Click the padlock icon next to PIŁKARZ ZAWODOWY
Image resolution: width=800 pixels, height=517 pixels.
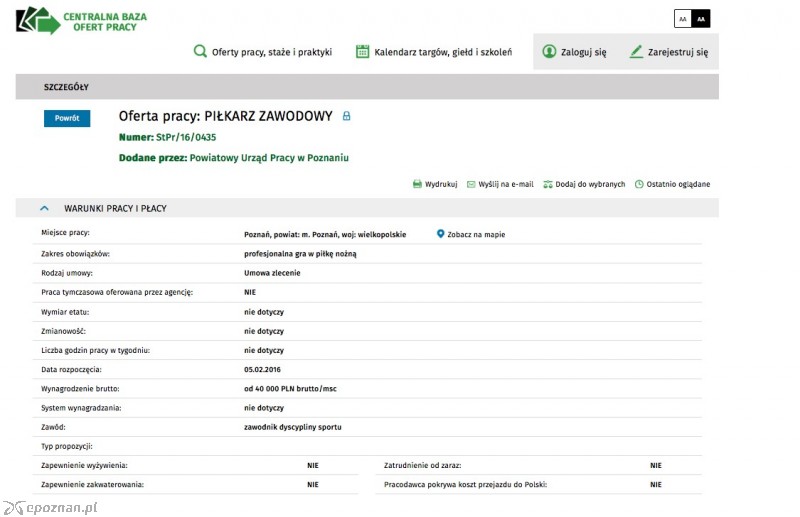(x=346, y=116)
